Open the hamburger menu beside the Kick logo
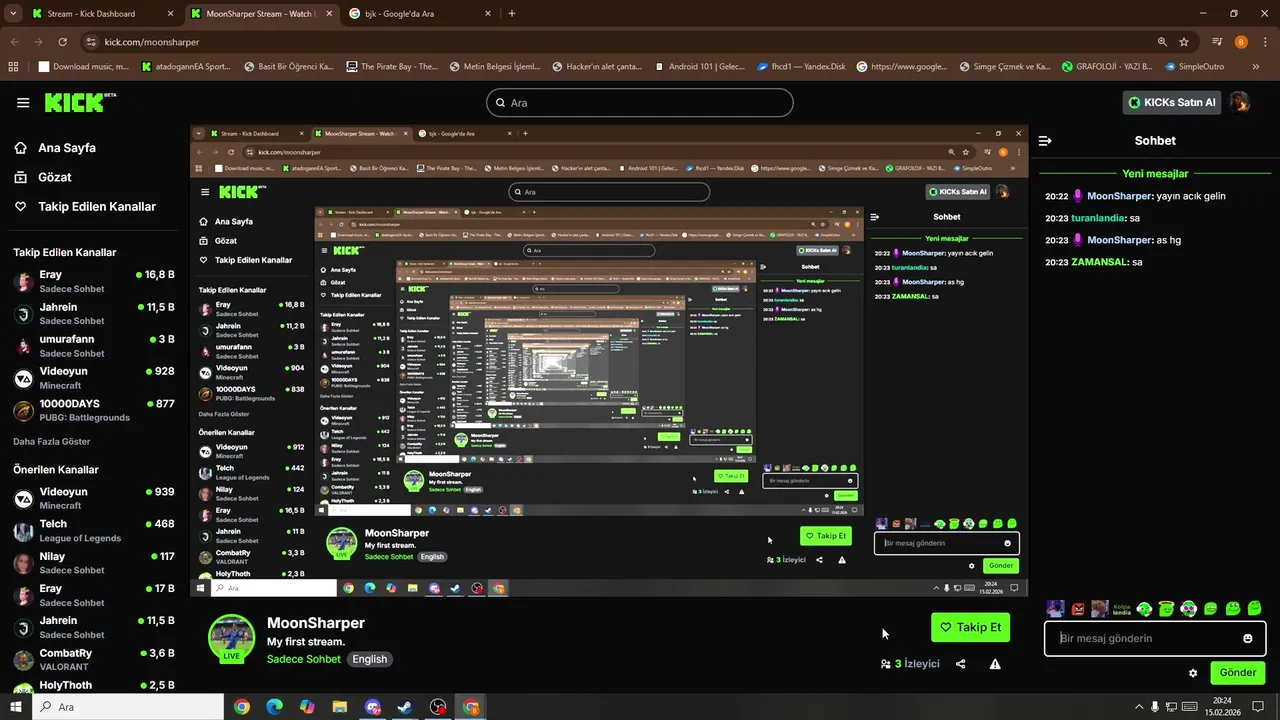The height and width of the screenshot is (720, 1280). pyautogui.click(x=23, y=103)
